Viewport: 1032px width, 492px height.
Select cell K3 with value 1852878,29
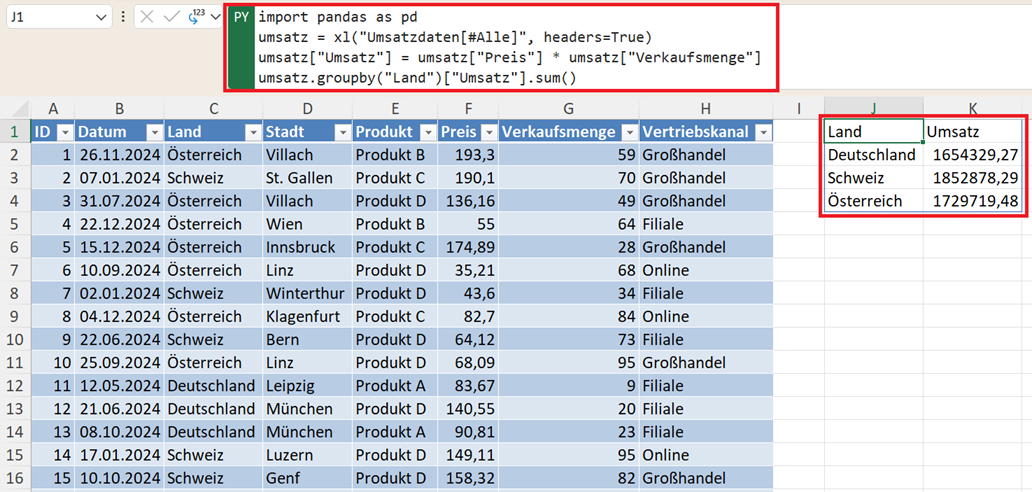point(972,178)
